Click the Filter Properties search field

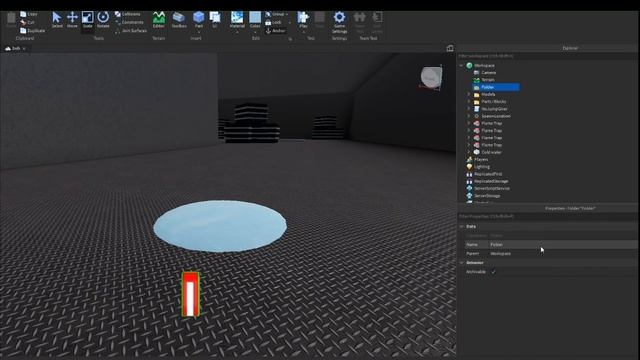click(x=547, y=216)
